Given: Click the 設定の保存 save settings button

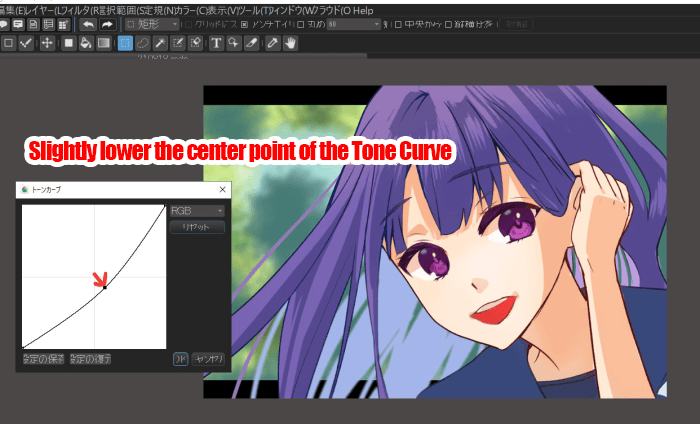Looking at the screenshot, I should point(43,359).
